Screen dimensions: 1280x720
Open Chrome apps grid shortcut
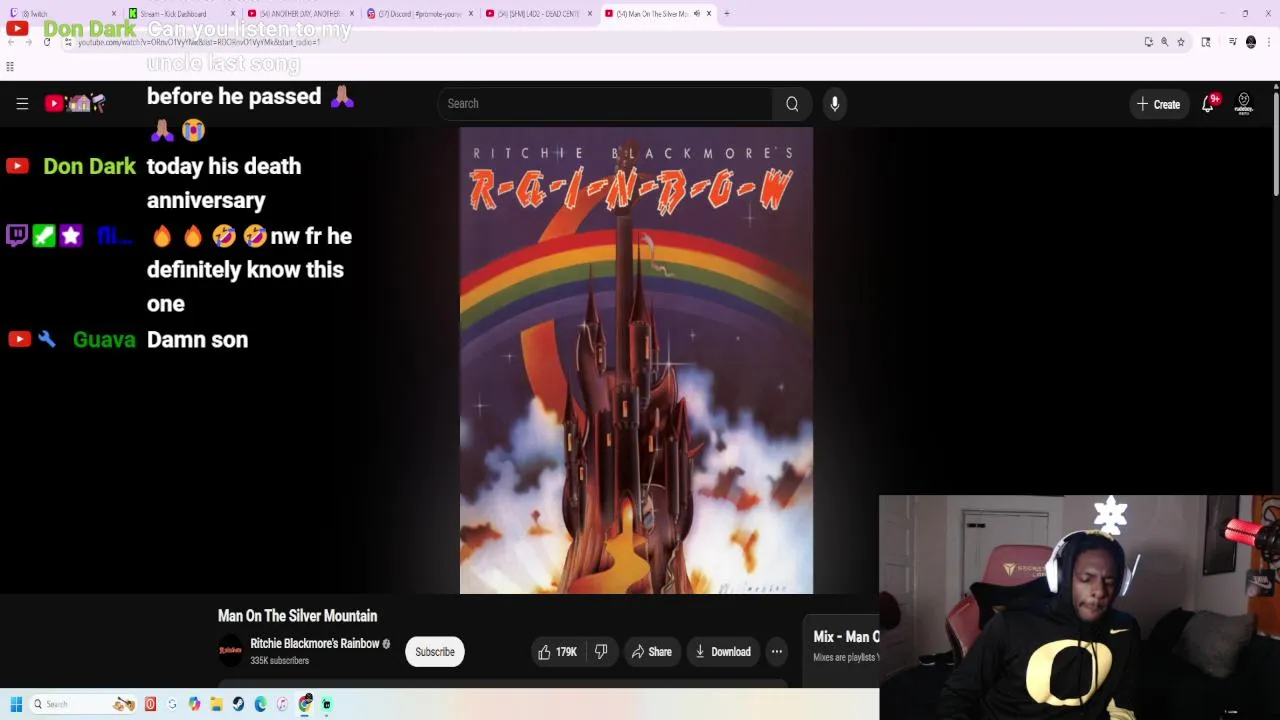pyautogui.click(x=10, y=67)
